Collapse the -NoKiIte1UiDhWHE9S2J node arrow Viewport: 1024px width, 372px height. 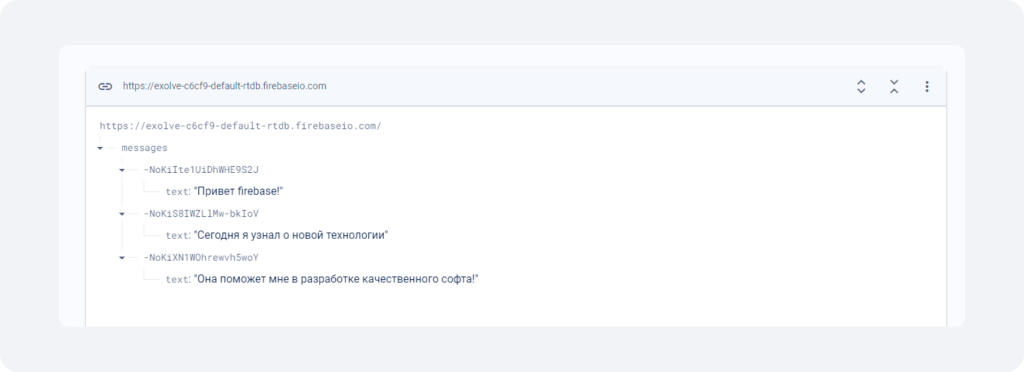121,170
